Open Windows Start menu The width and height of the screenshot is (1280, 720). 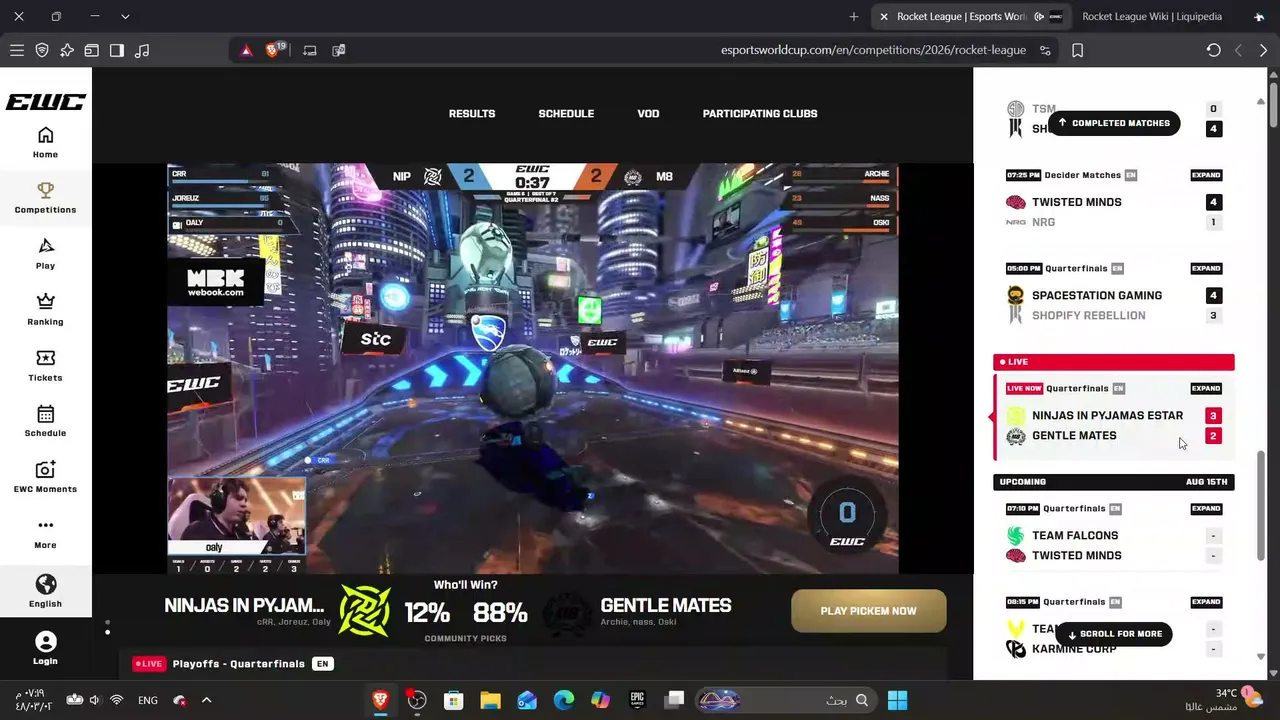point(897,700)
